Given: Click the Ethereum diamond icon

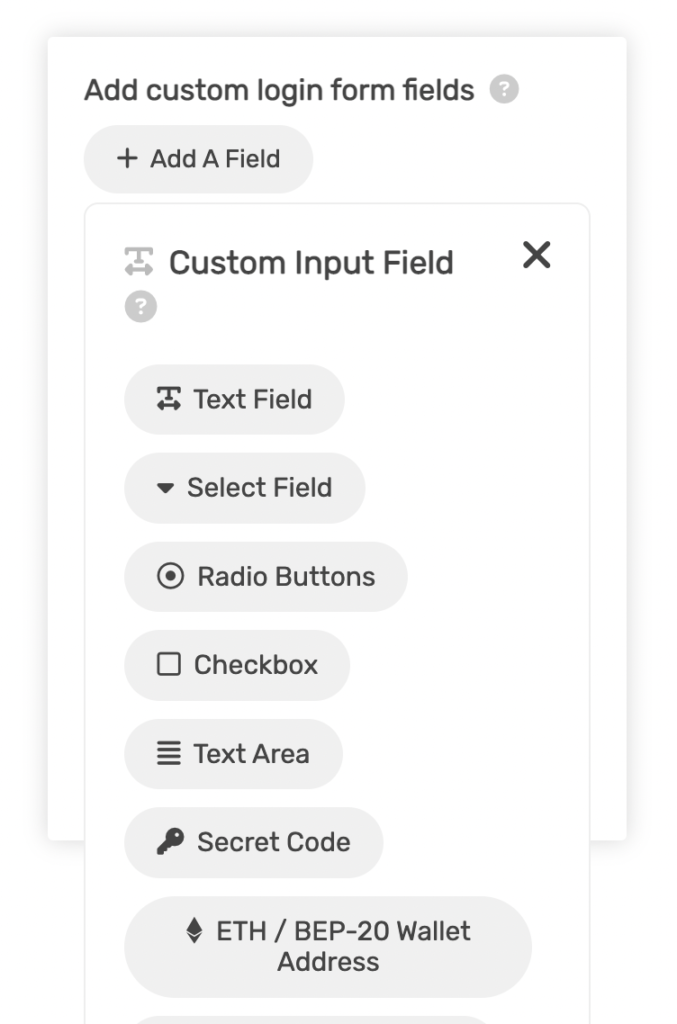Looking at the screenshot, I should 194,931.
